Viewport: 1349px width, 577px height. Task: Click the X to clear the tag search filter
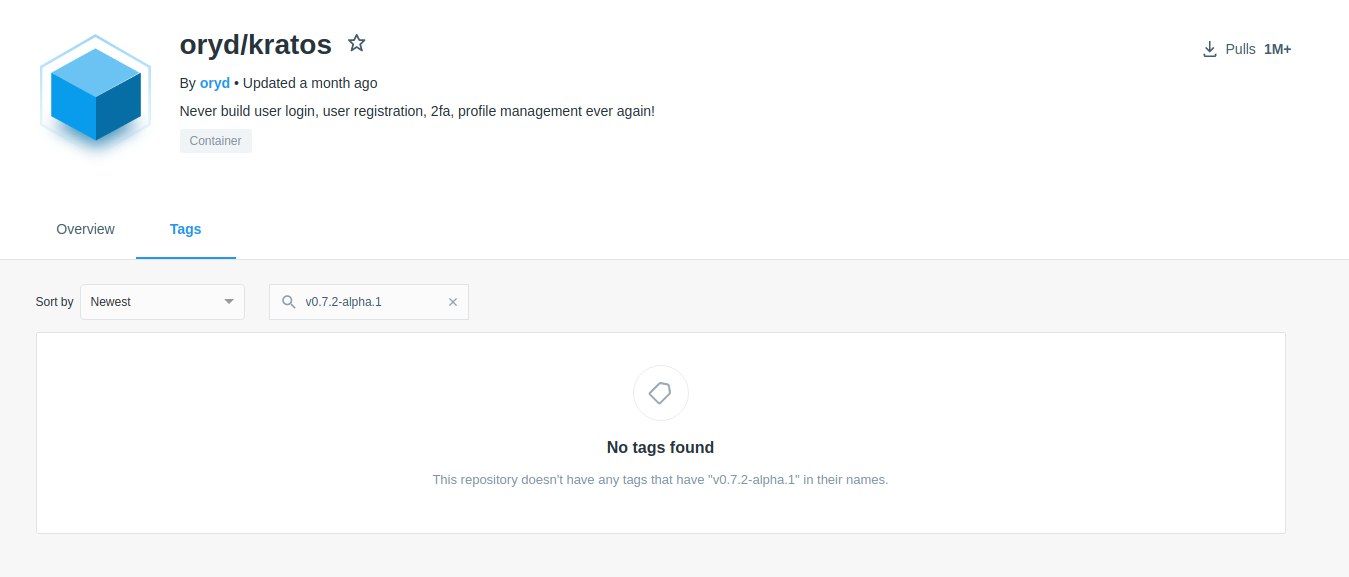[x=453, y=301]
